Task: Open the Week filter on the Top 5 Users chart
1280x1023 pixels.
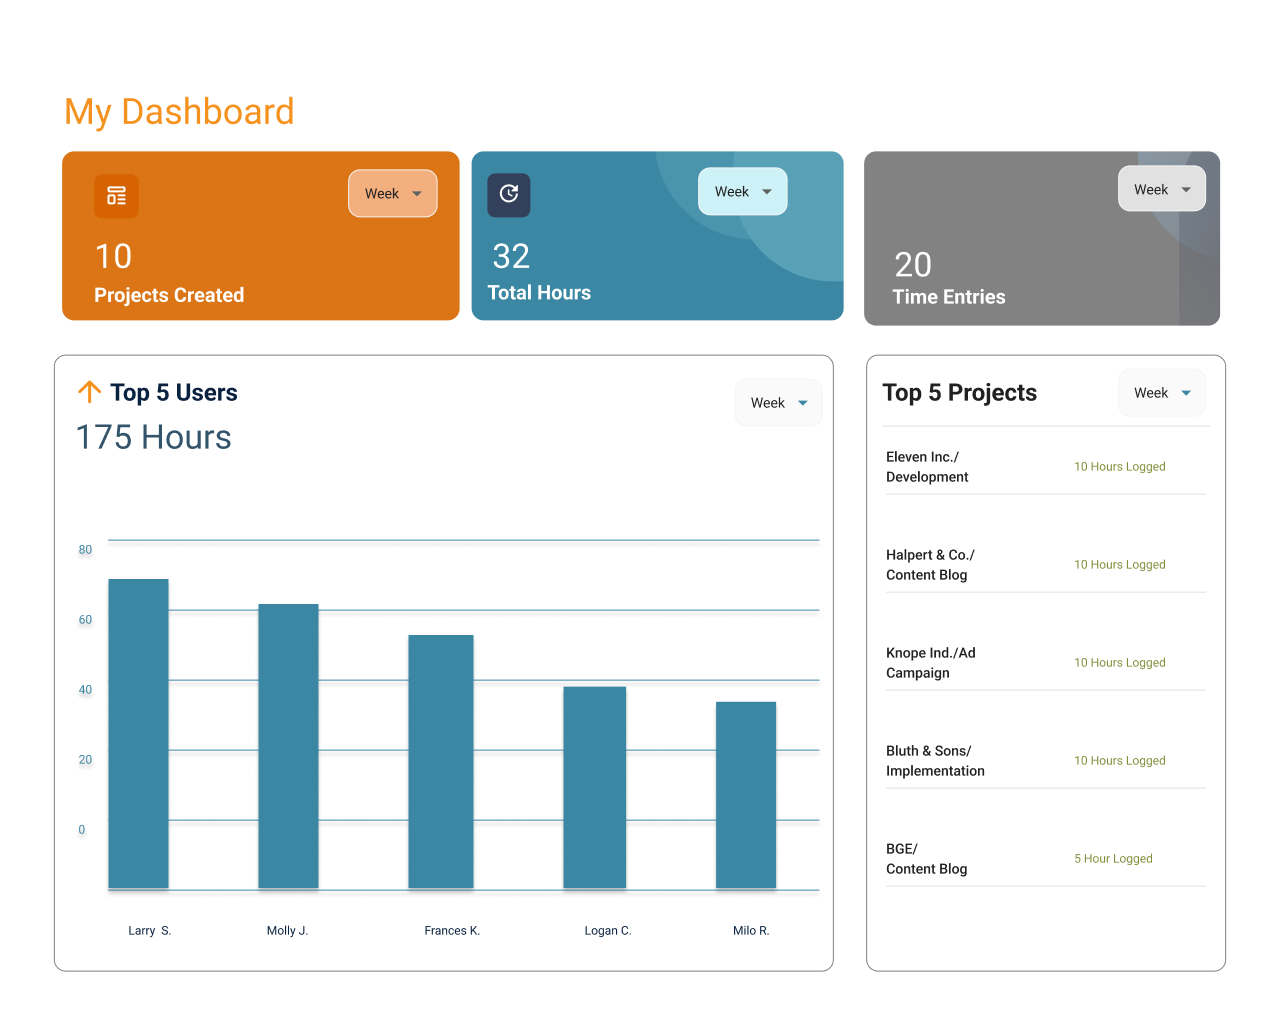Action: 778,402
